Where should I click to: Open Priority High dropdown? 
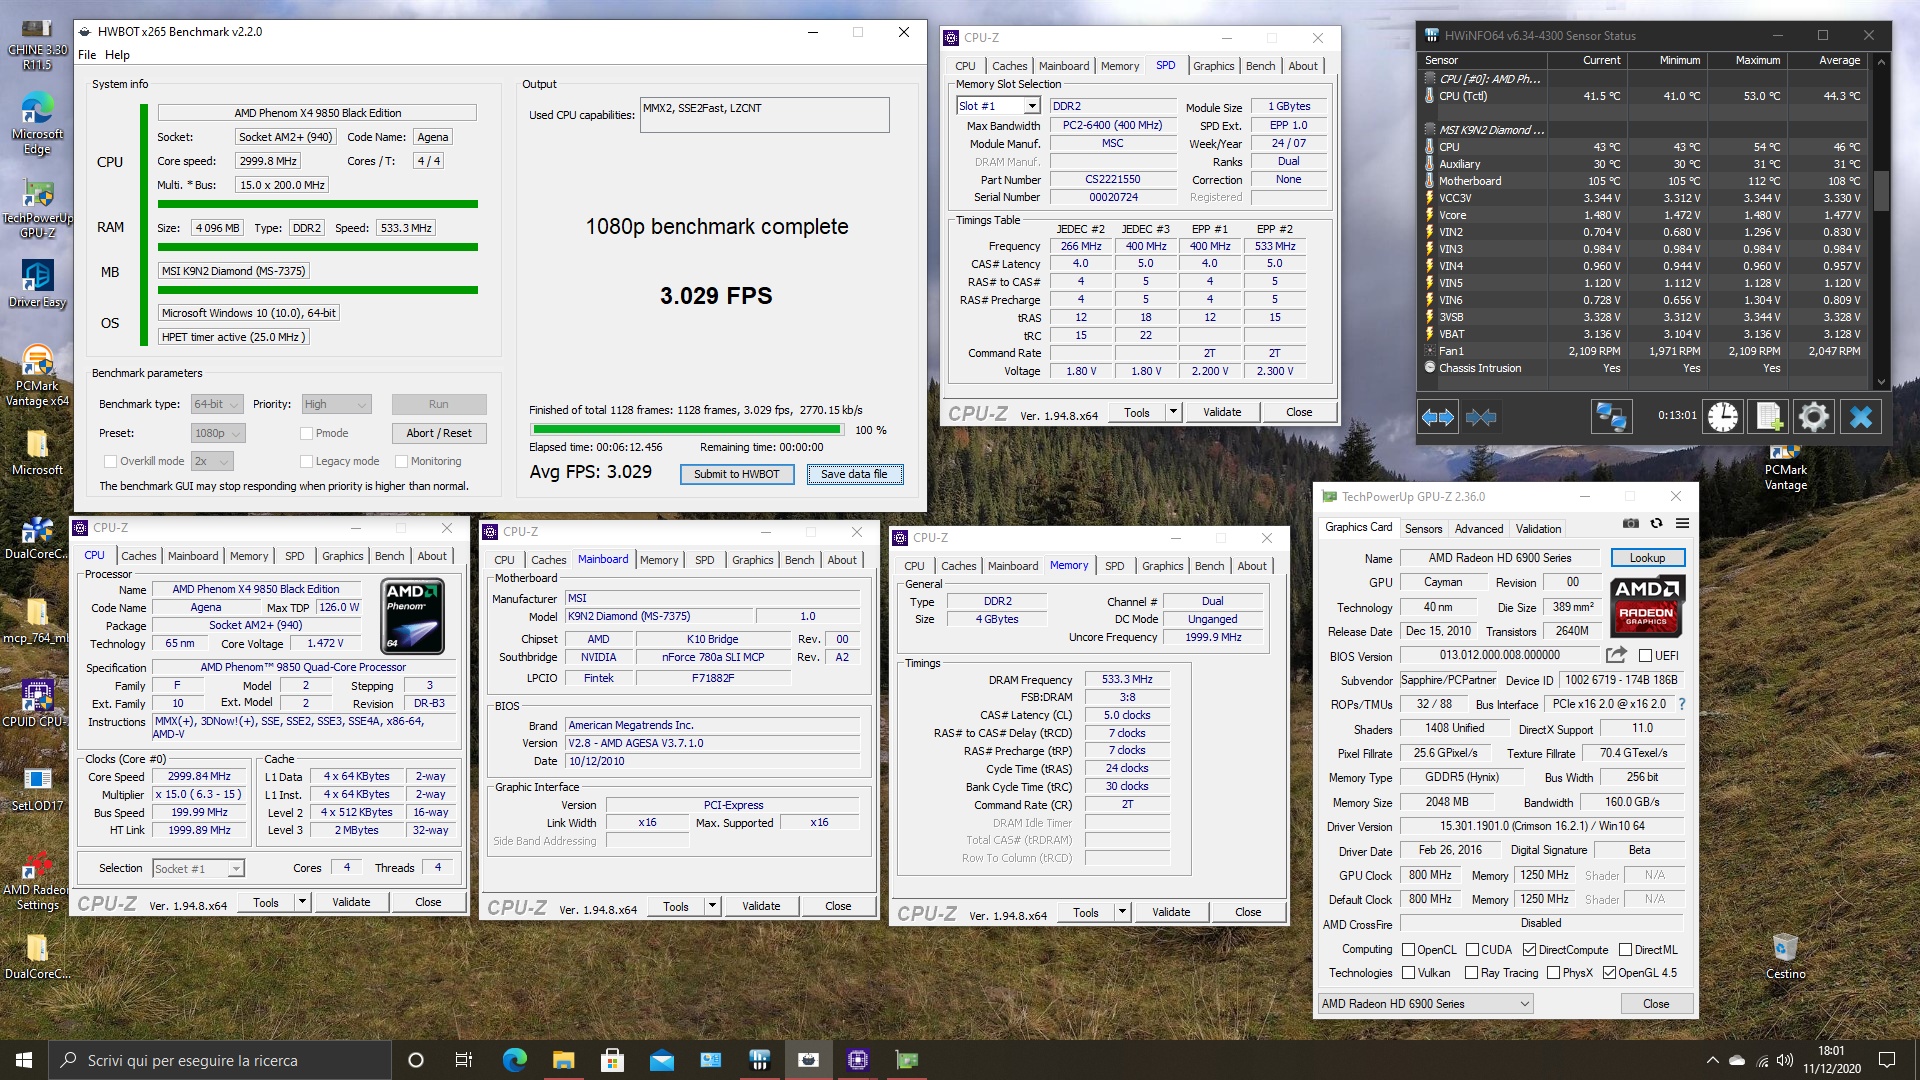[336, 404]
